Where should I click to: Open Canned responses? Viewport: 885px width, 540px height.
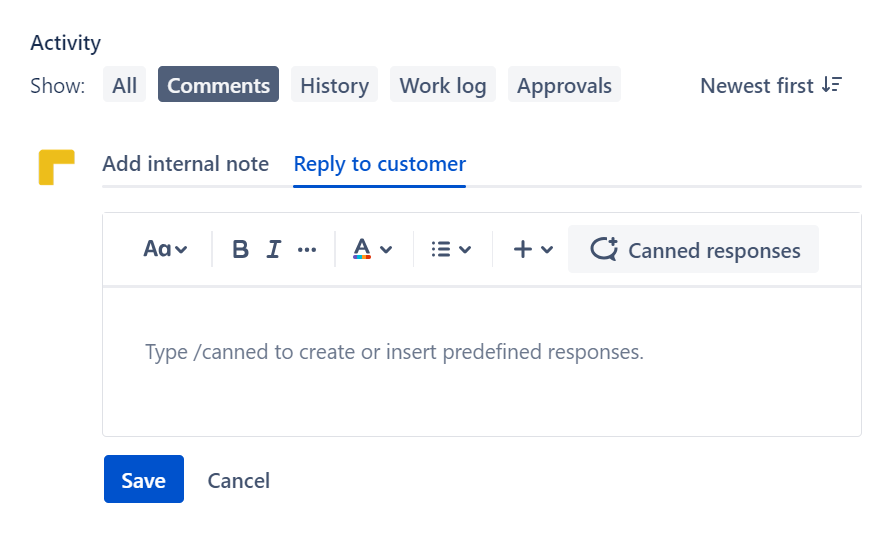click(x=694, y=250)
